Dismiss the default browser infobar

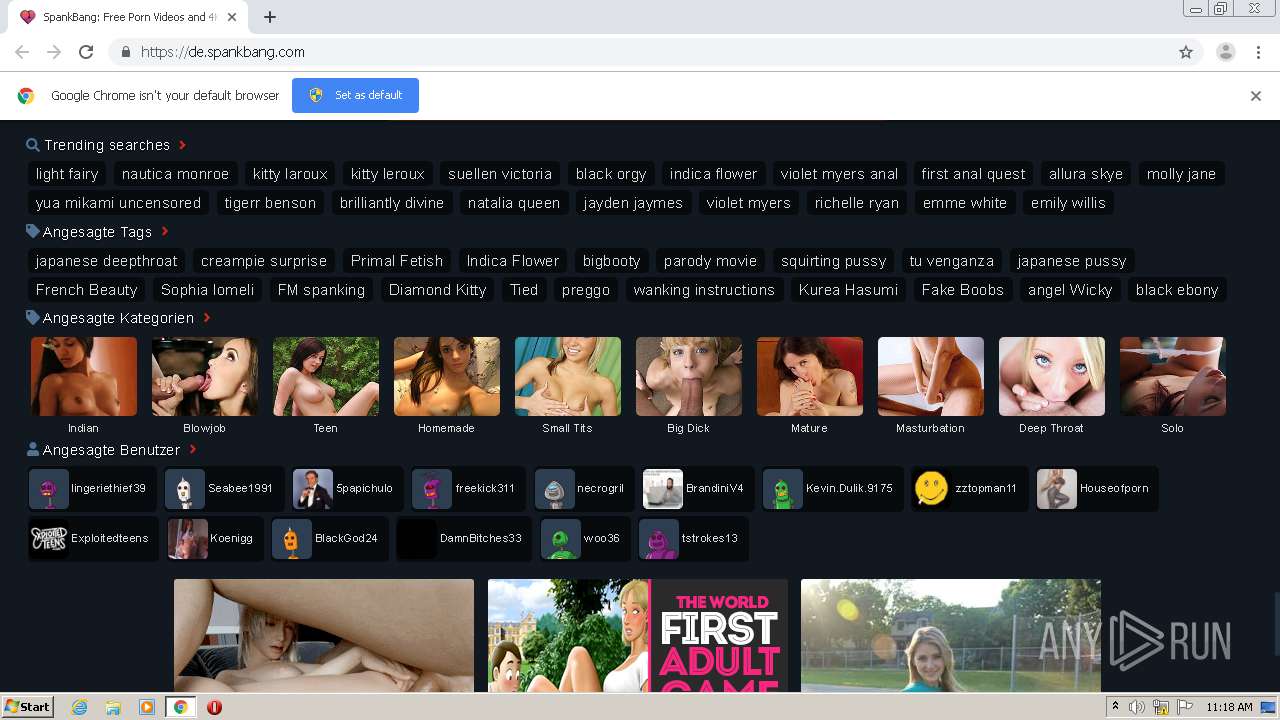[x=1256, y=96]
